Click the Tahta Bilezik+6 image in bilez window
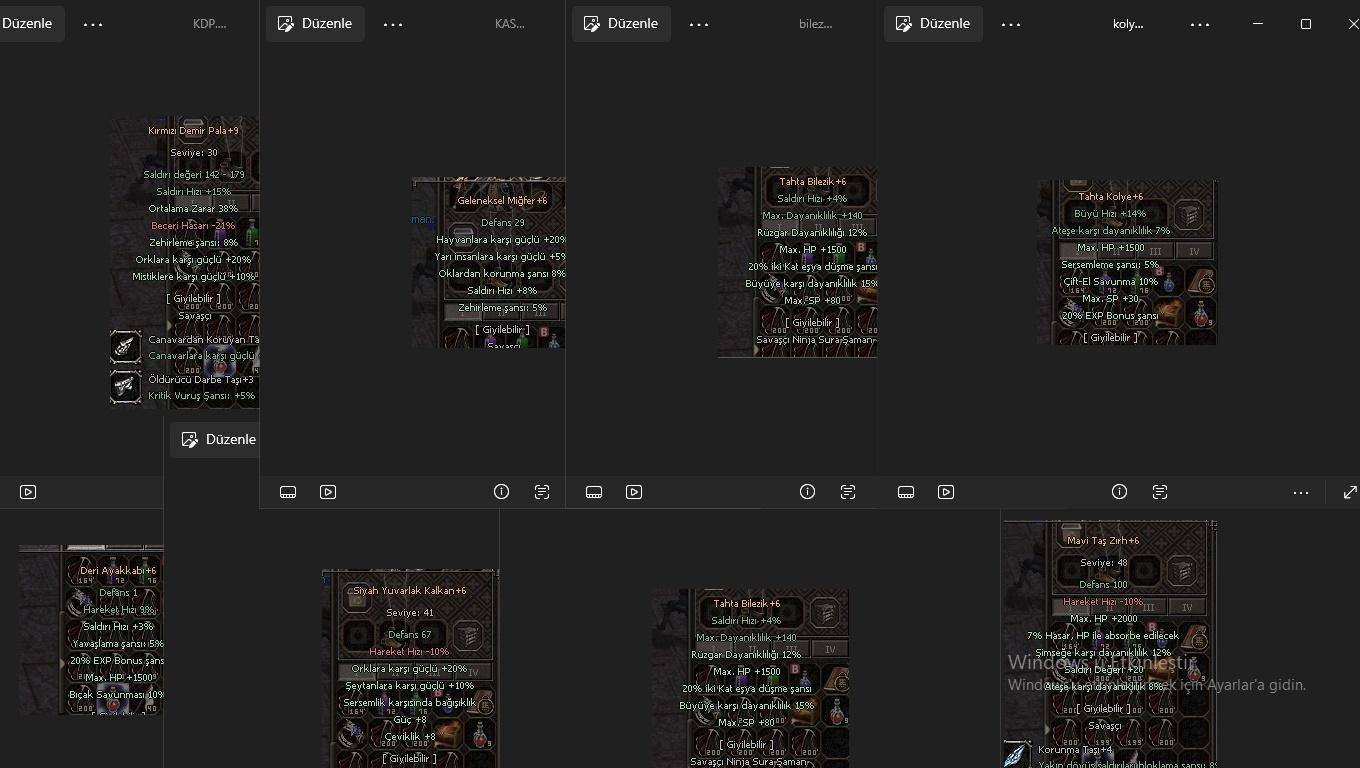Viewport: 1360px width, 768px height. (797, 262)
